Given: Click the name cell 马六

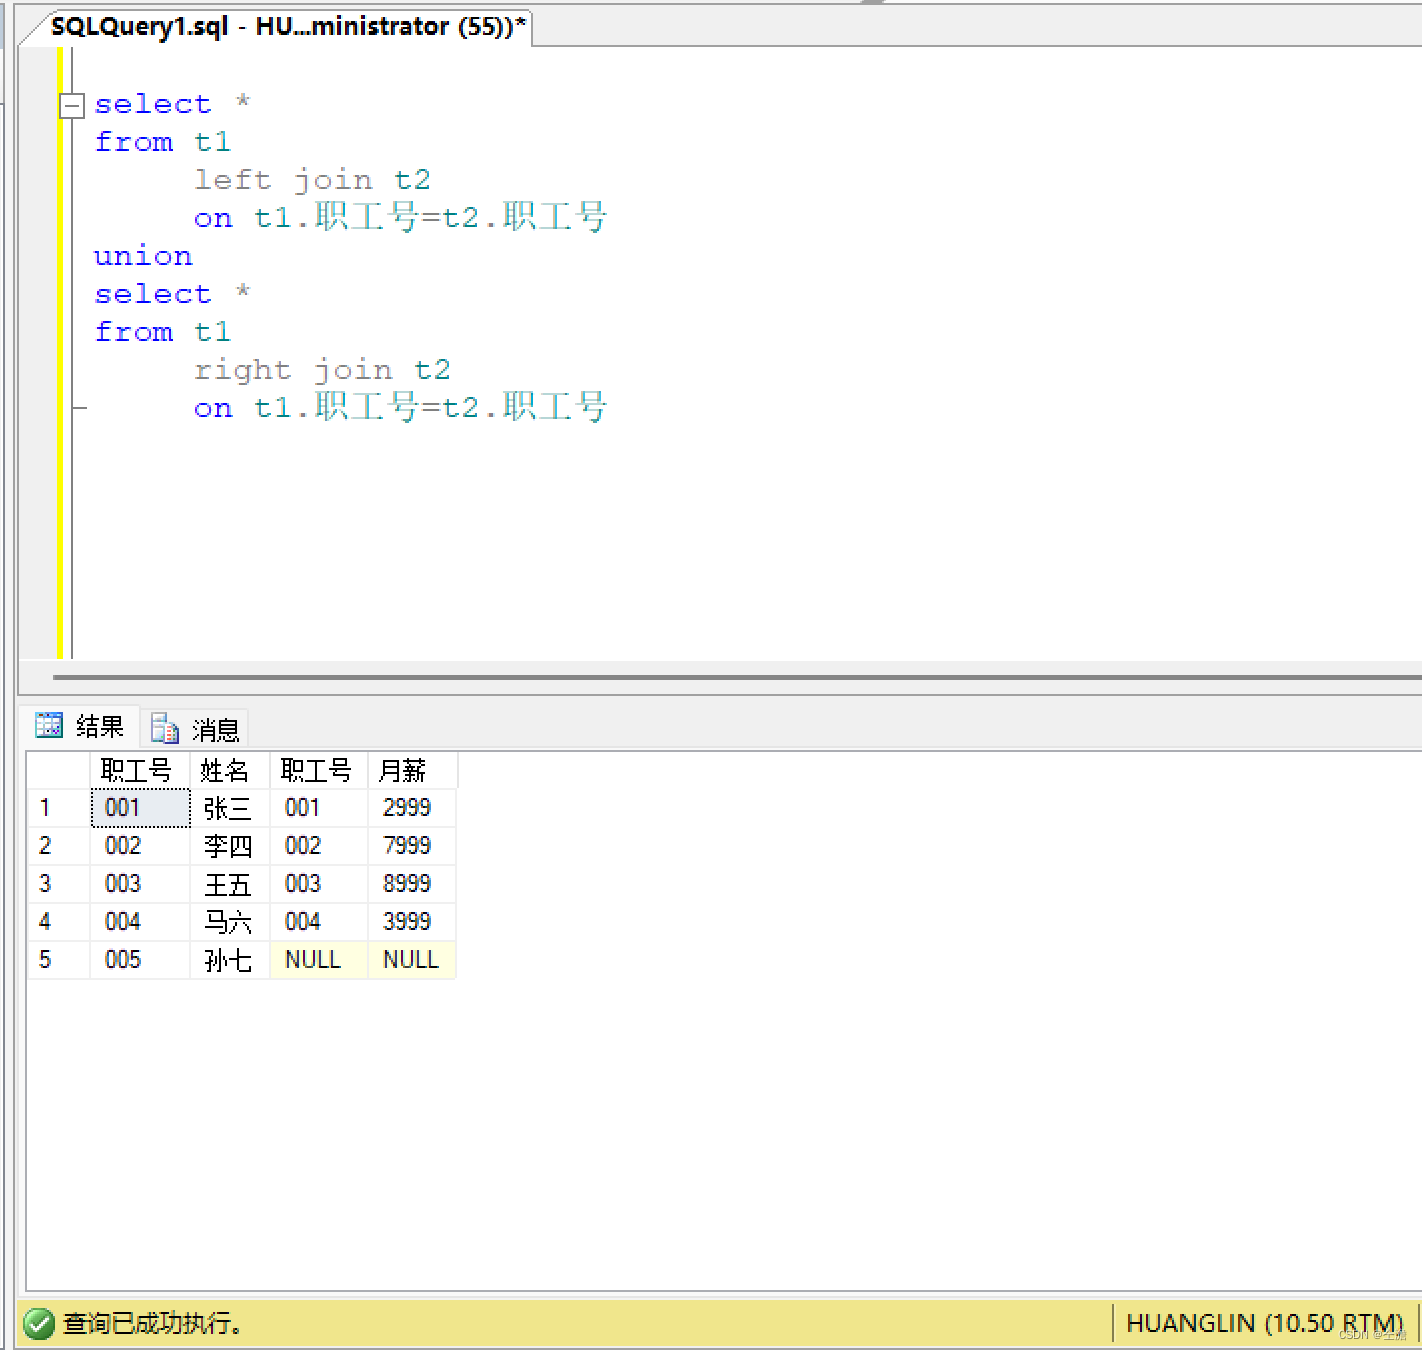Looking at the screenshot, I should pyautogui.click(x=230, y=922).
